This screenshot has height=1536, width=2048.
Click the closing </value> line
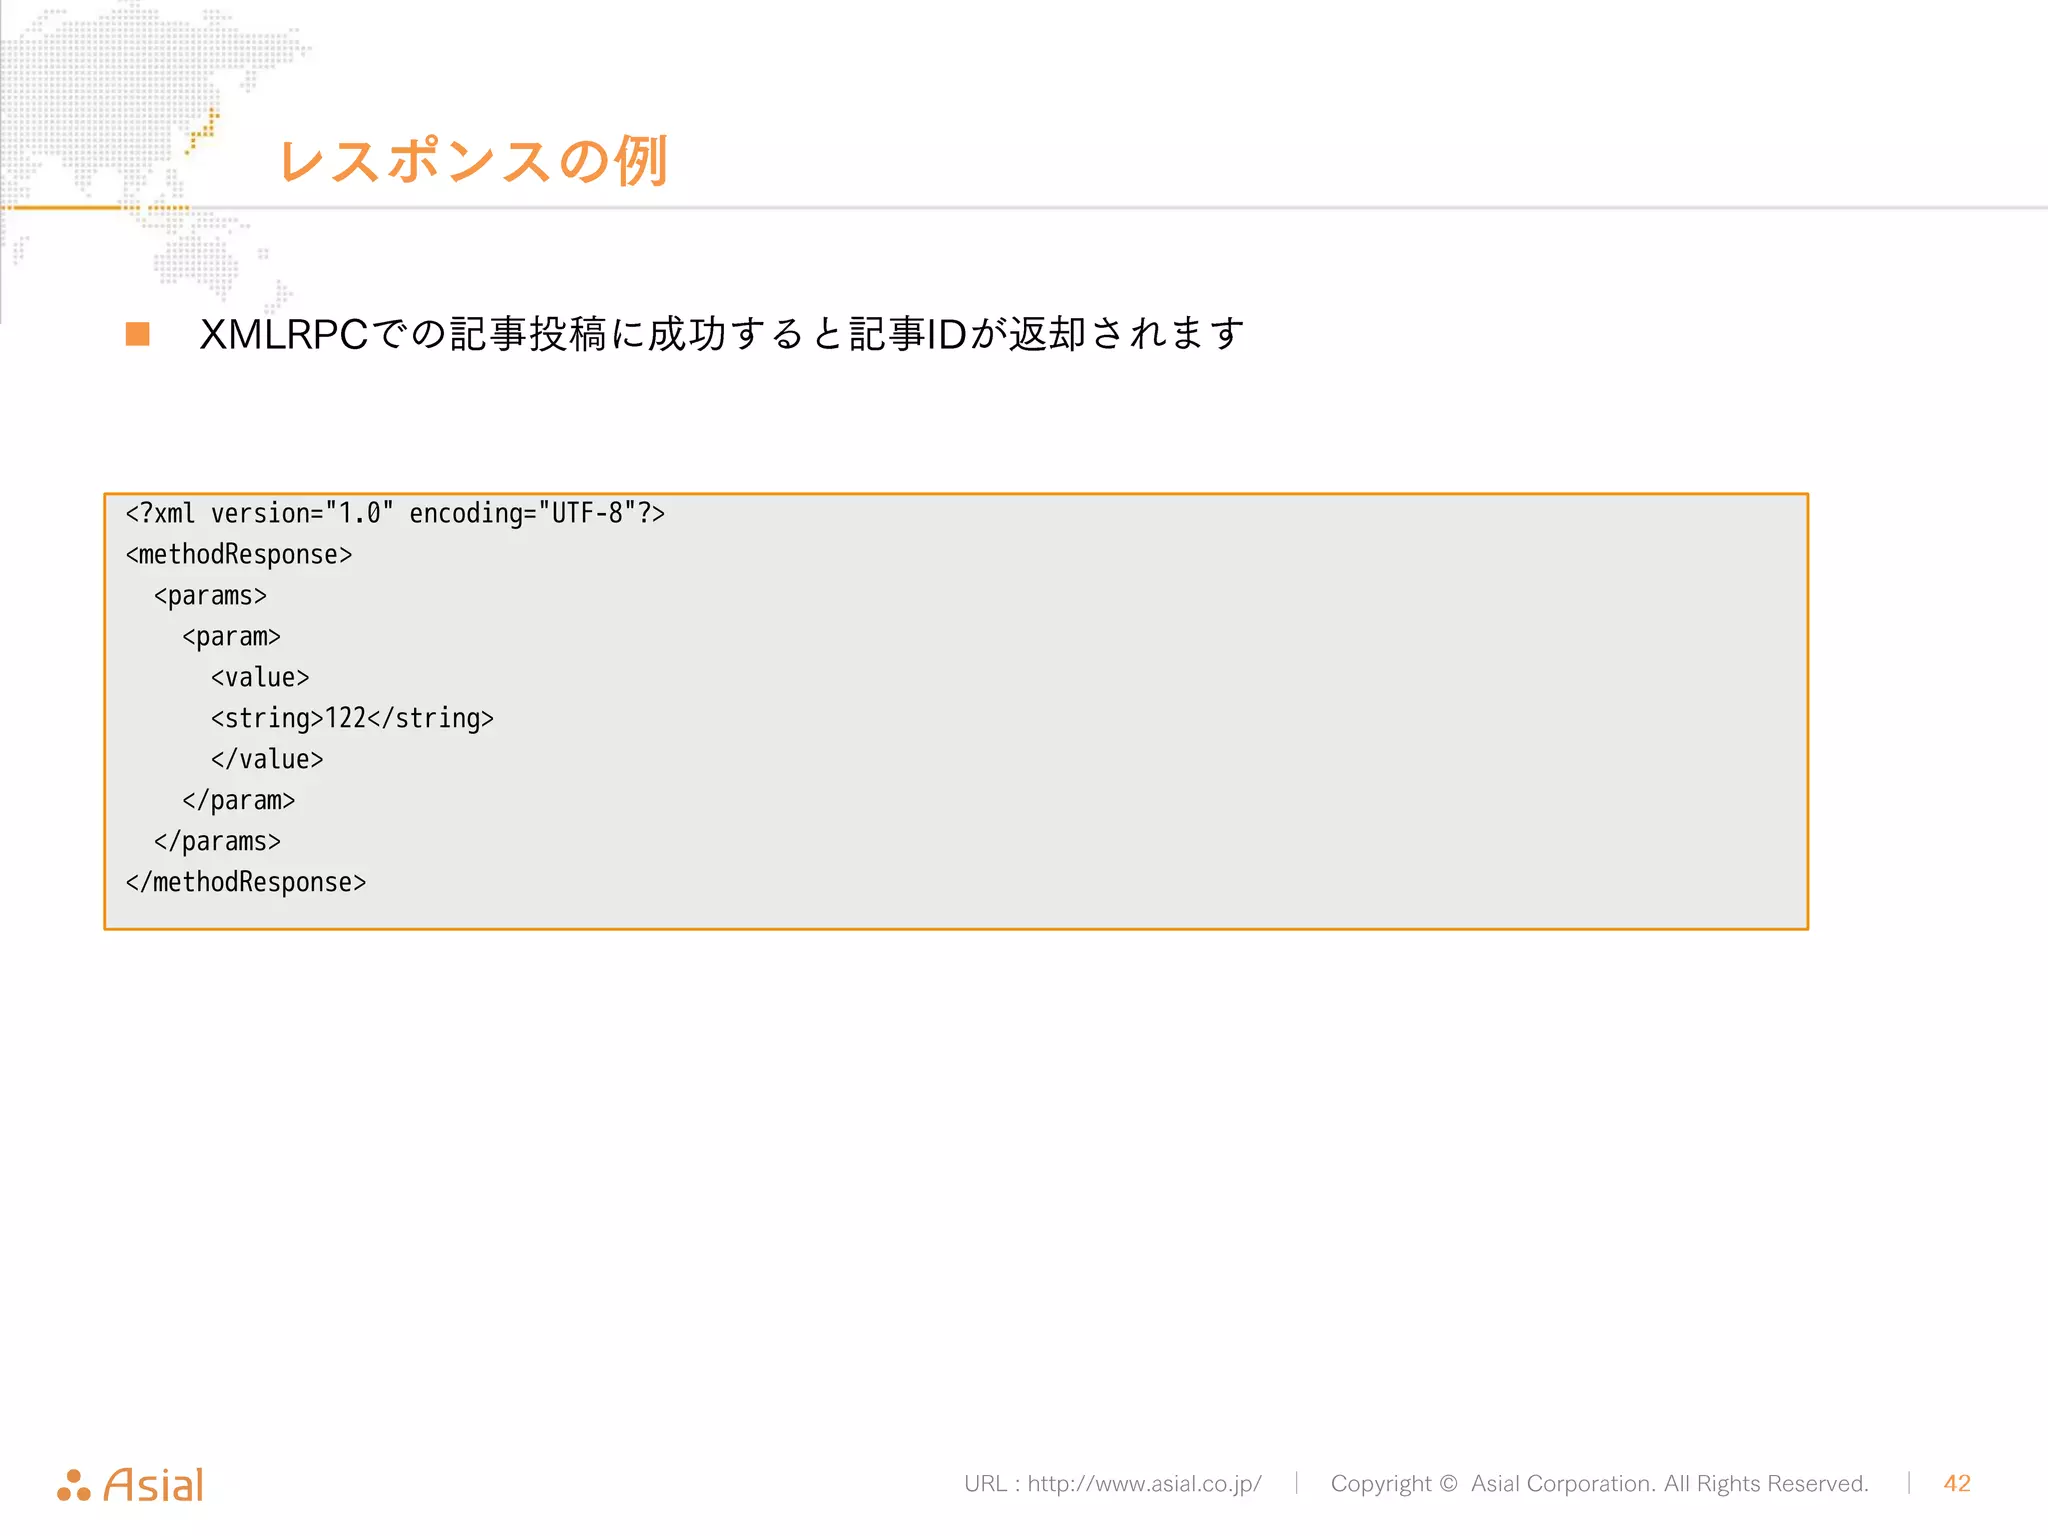pyautogui.click(x=267, y=760)
